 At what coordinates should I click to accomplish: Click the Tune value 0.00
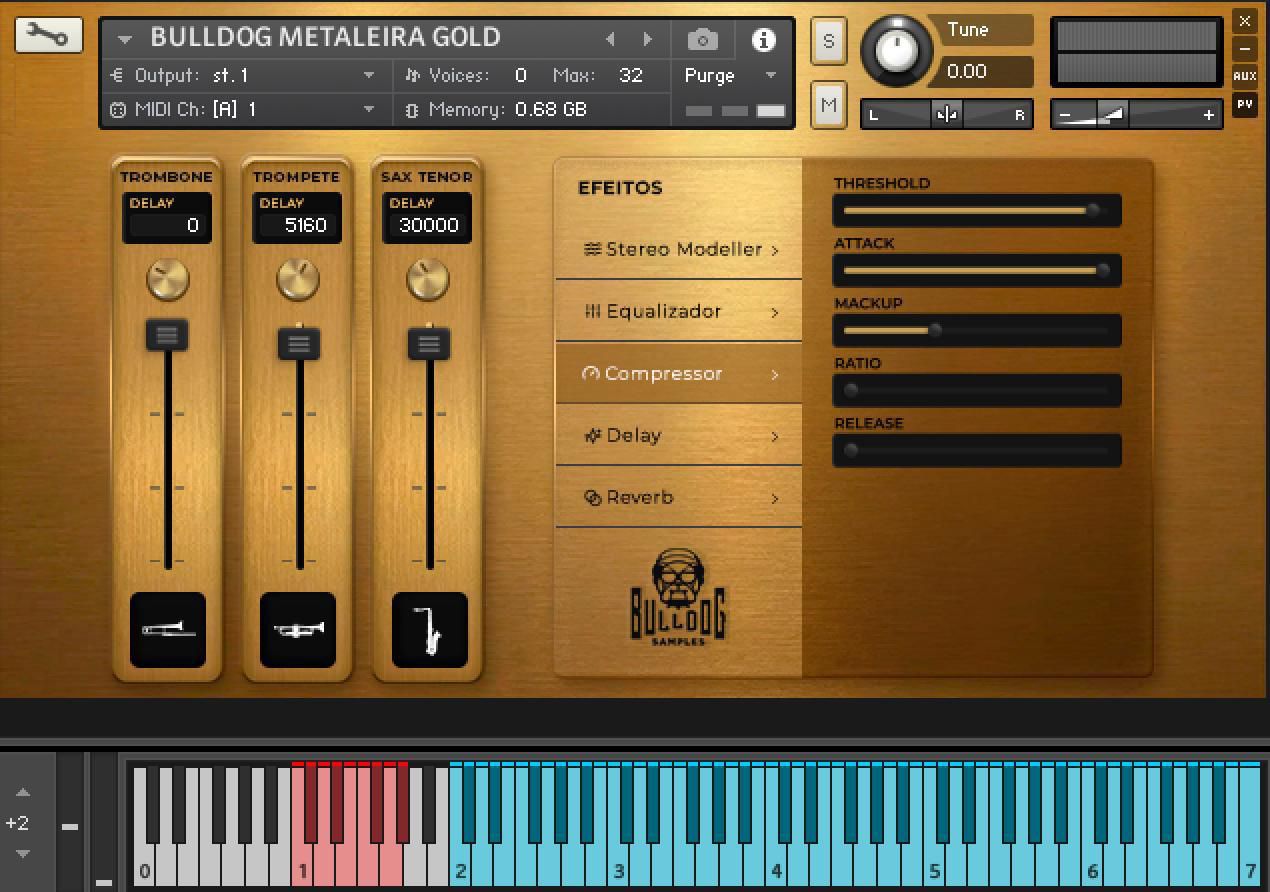click(967, 71)
